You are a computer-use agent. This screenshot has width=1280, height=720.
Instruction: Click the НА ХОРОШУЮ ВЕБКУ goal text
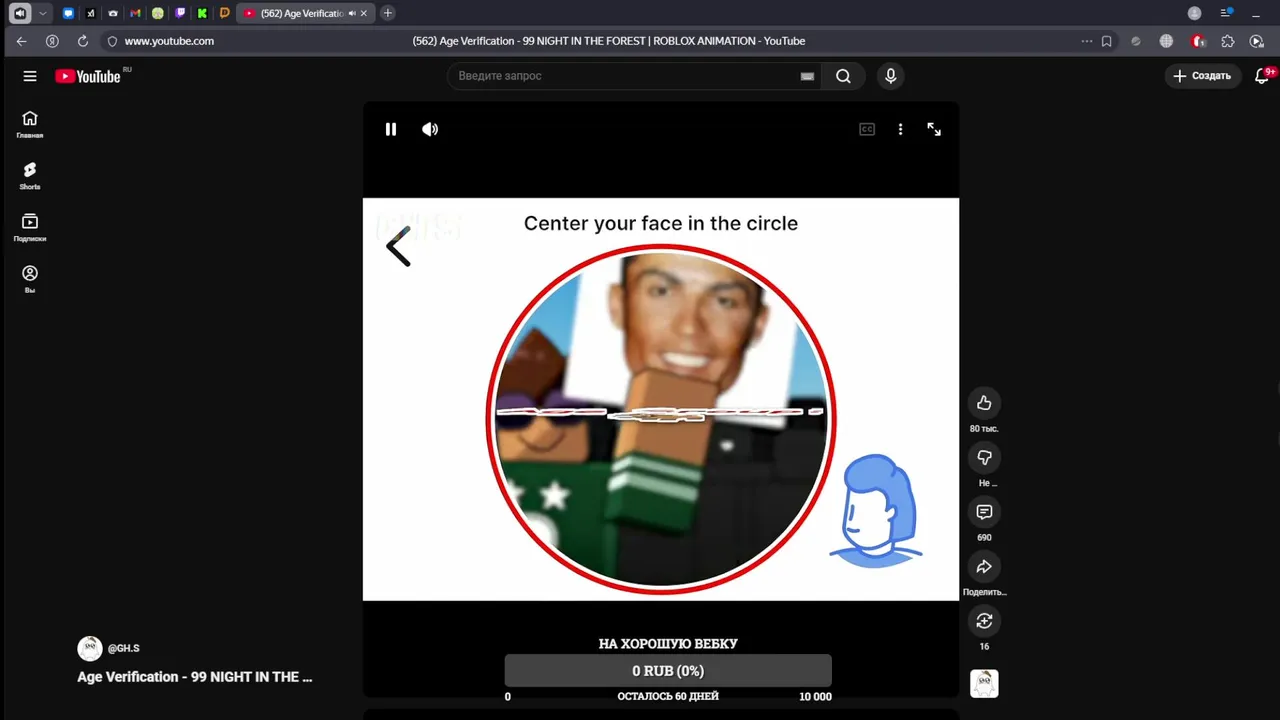(668, 644)
